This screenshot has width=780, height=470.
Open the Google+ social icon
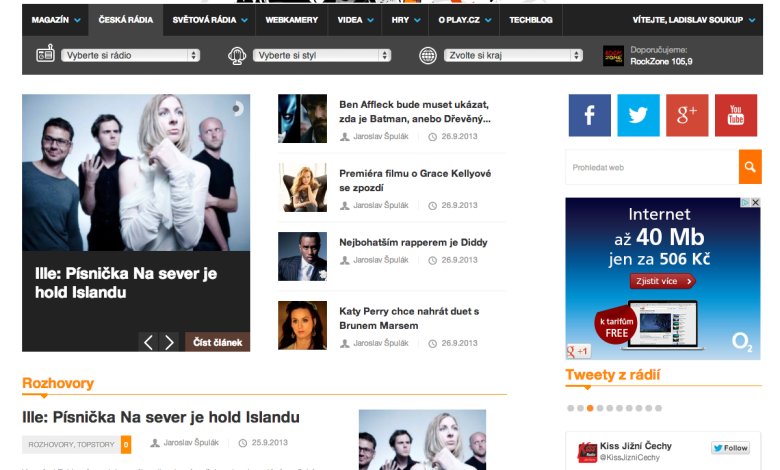[x=687, y=115]
